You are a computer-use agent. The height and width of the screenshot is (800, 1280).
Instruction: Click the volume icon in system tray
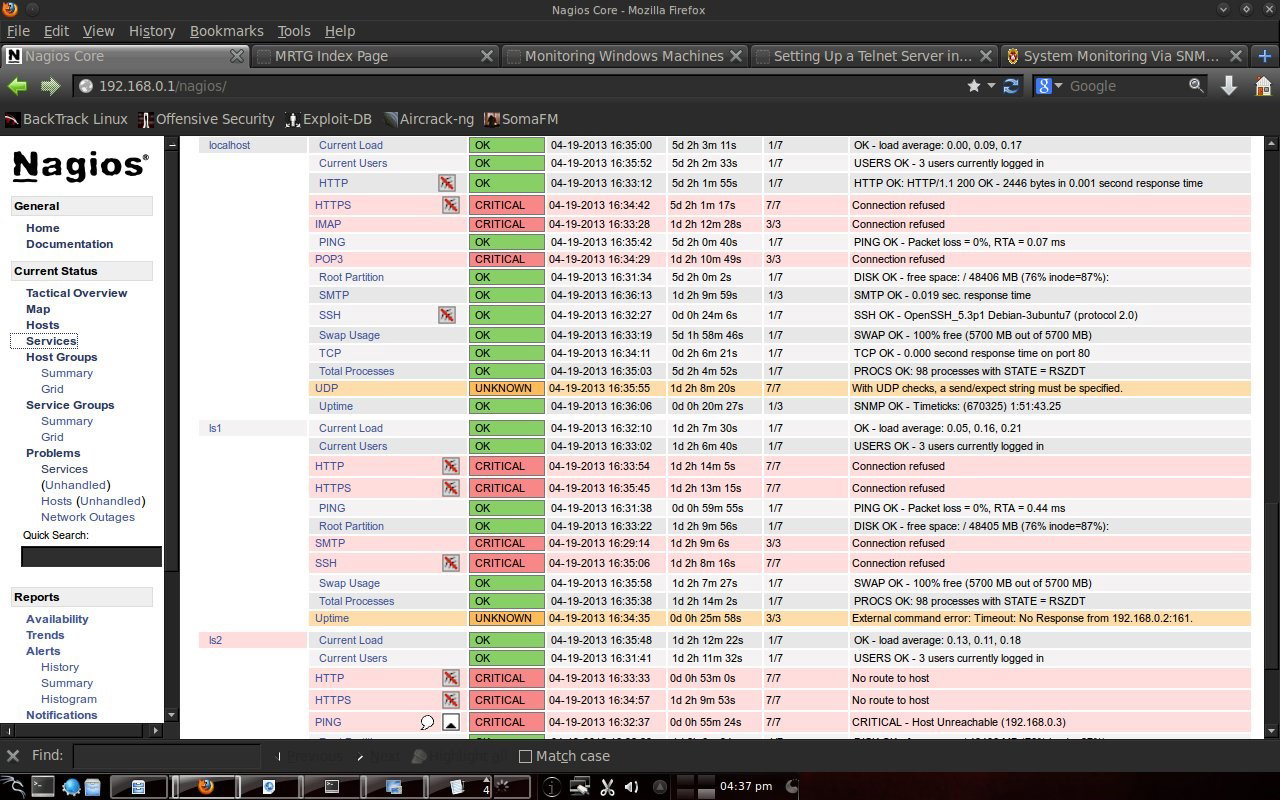(x=631, y=787)
